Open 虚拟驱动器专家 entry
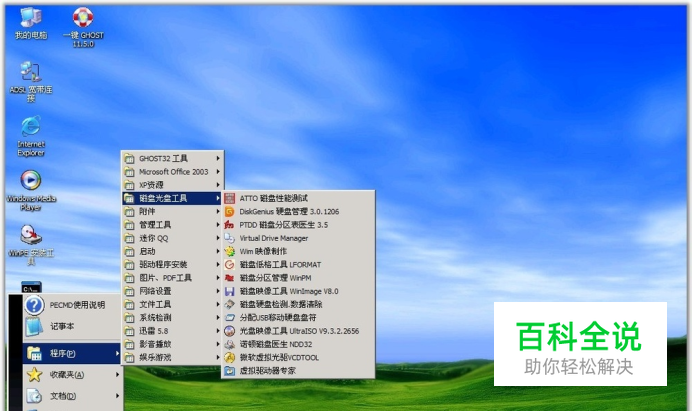 298,370
